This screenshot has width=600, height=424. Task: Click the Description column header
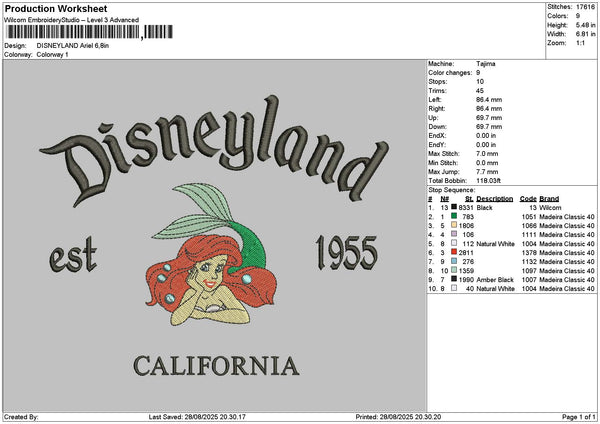pyautogui.click(x=494, y=199)
